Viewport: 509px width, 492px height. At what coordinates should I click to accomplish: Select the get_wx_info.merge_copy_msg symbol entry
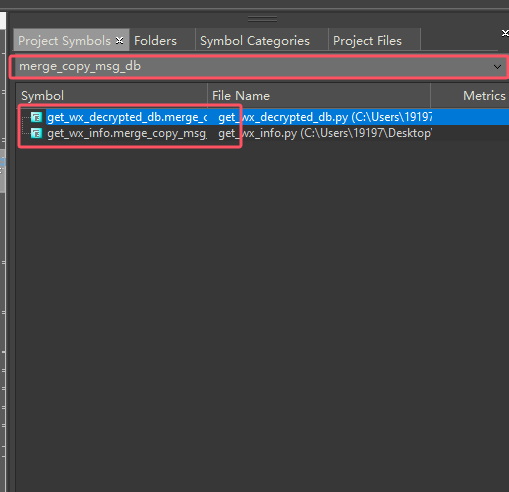pyautogui.click(x=127, y=133)
